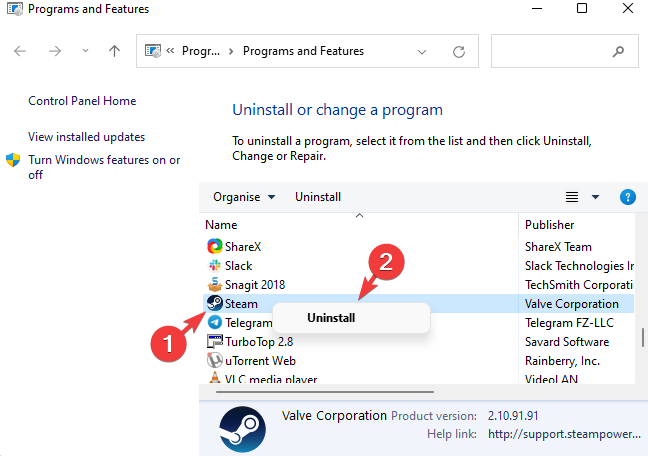Expand the address bar history dropdown
The width and height of the screenshot is (648, 456).
pos(422,52)
